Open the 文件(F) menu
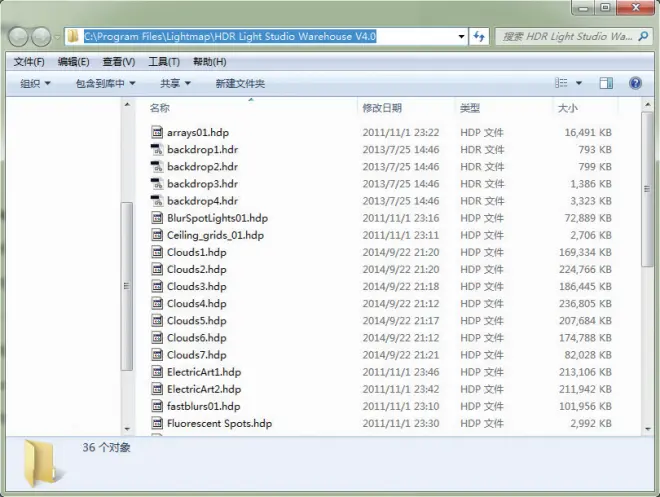 [x=29, y=62]
